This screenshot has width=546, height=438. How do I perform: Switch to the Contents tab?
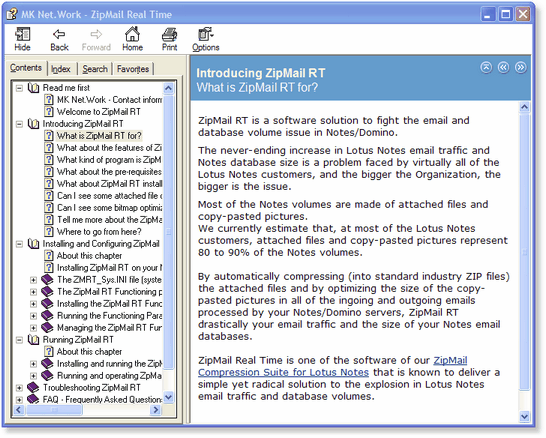coord(26,68)
